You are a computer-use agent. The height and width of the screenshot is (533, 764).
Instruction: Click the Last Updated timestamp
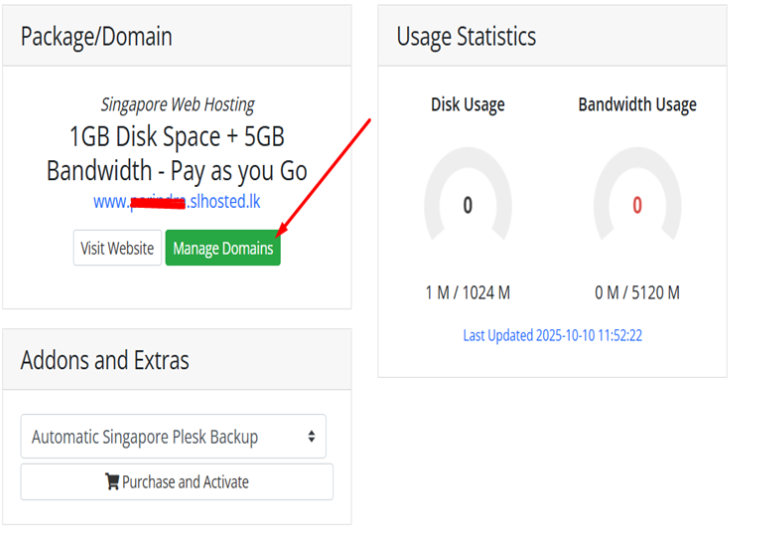pos(552,336)
